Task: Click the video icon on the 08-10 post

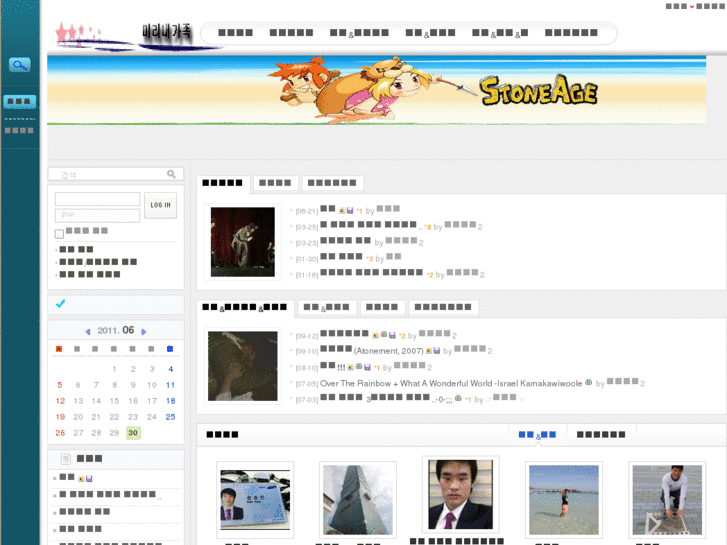Action: click(359, 366)
